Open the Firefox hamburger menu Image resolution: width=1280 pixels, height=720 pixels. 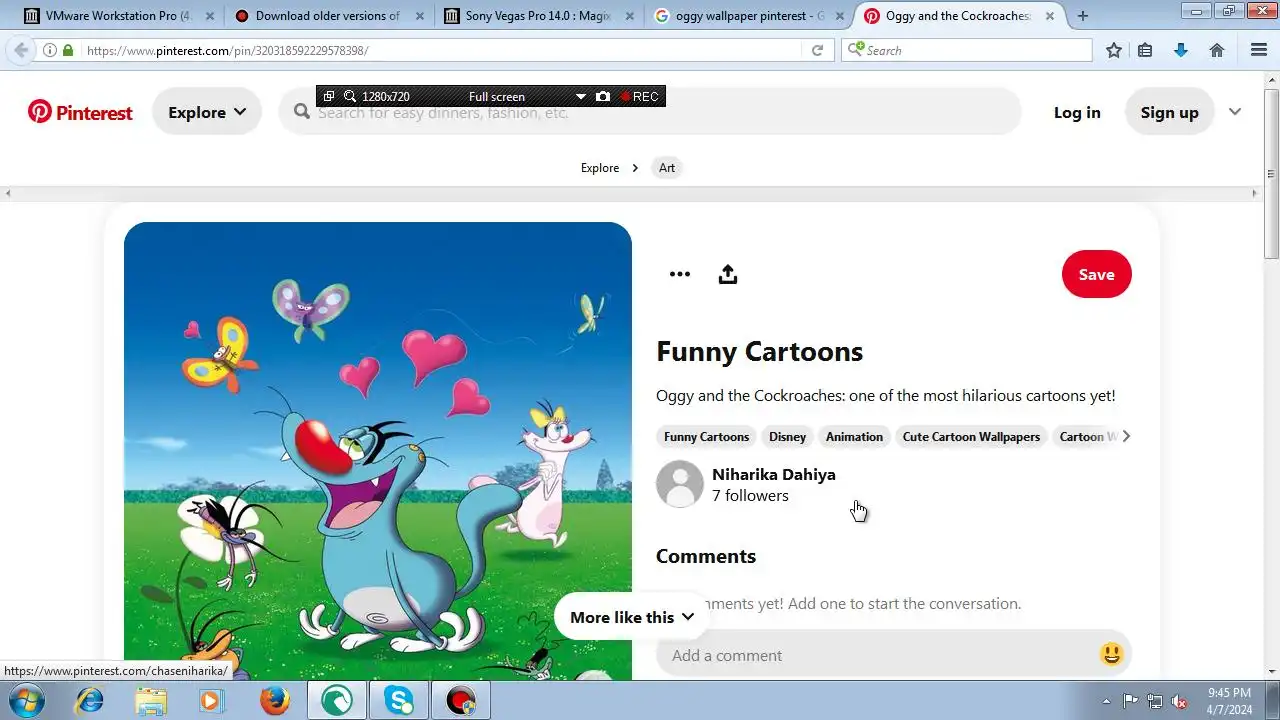[x=1259, y=50]
